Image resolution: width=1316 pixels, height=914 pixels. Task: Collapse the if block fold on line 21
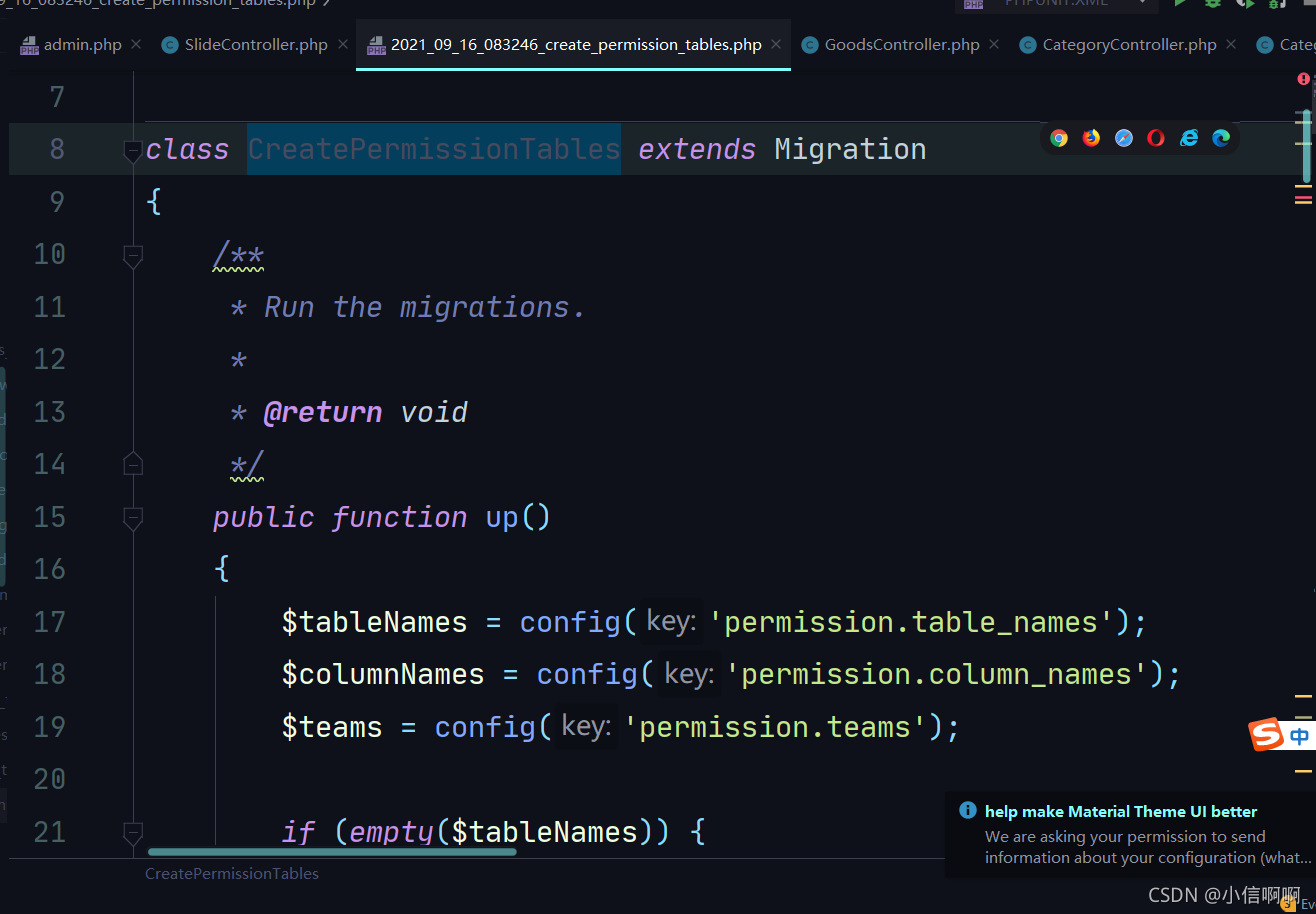(x=132, y=832)
